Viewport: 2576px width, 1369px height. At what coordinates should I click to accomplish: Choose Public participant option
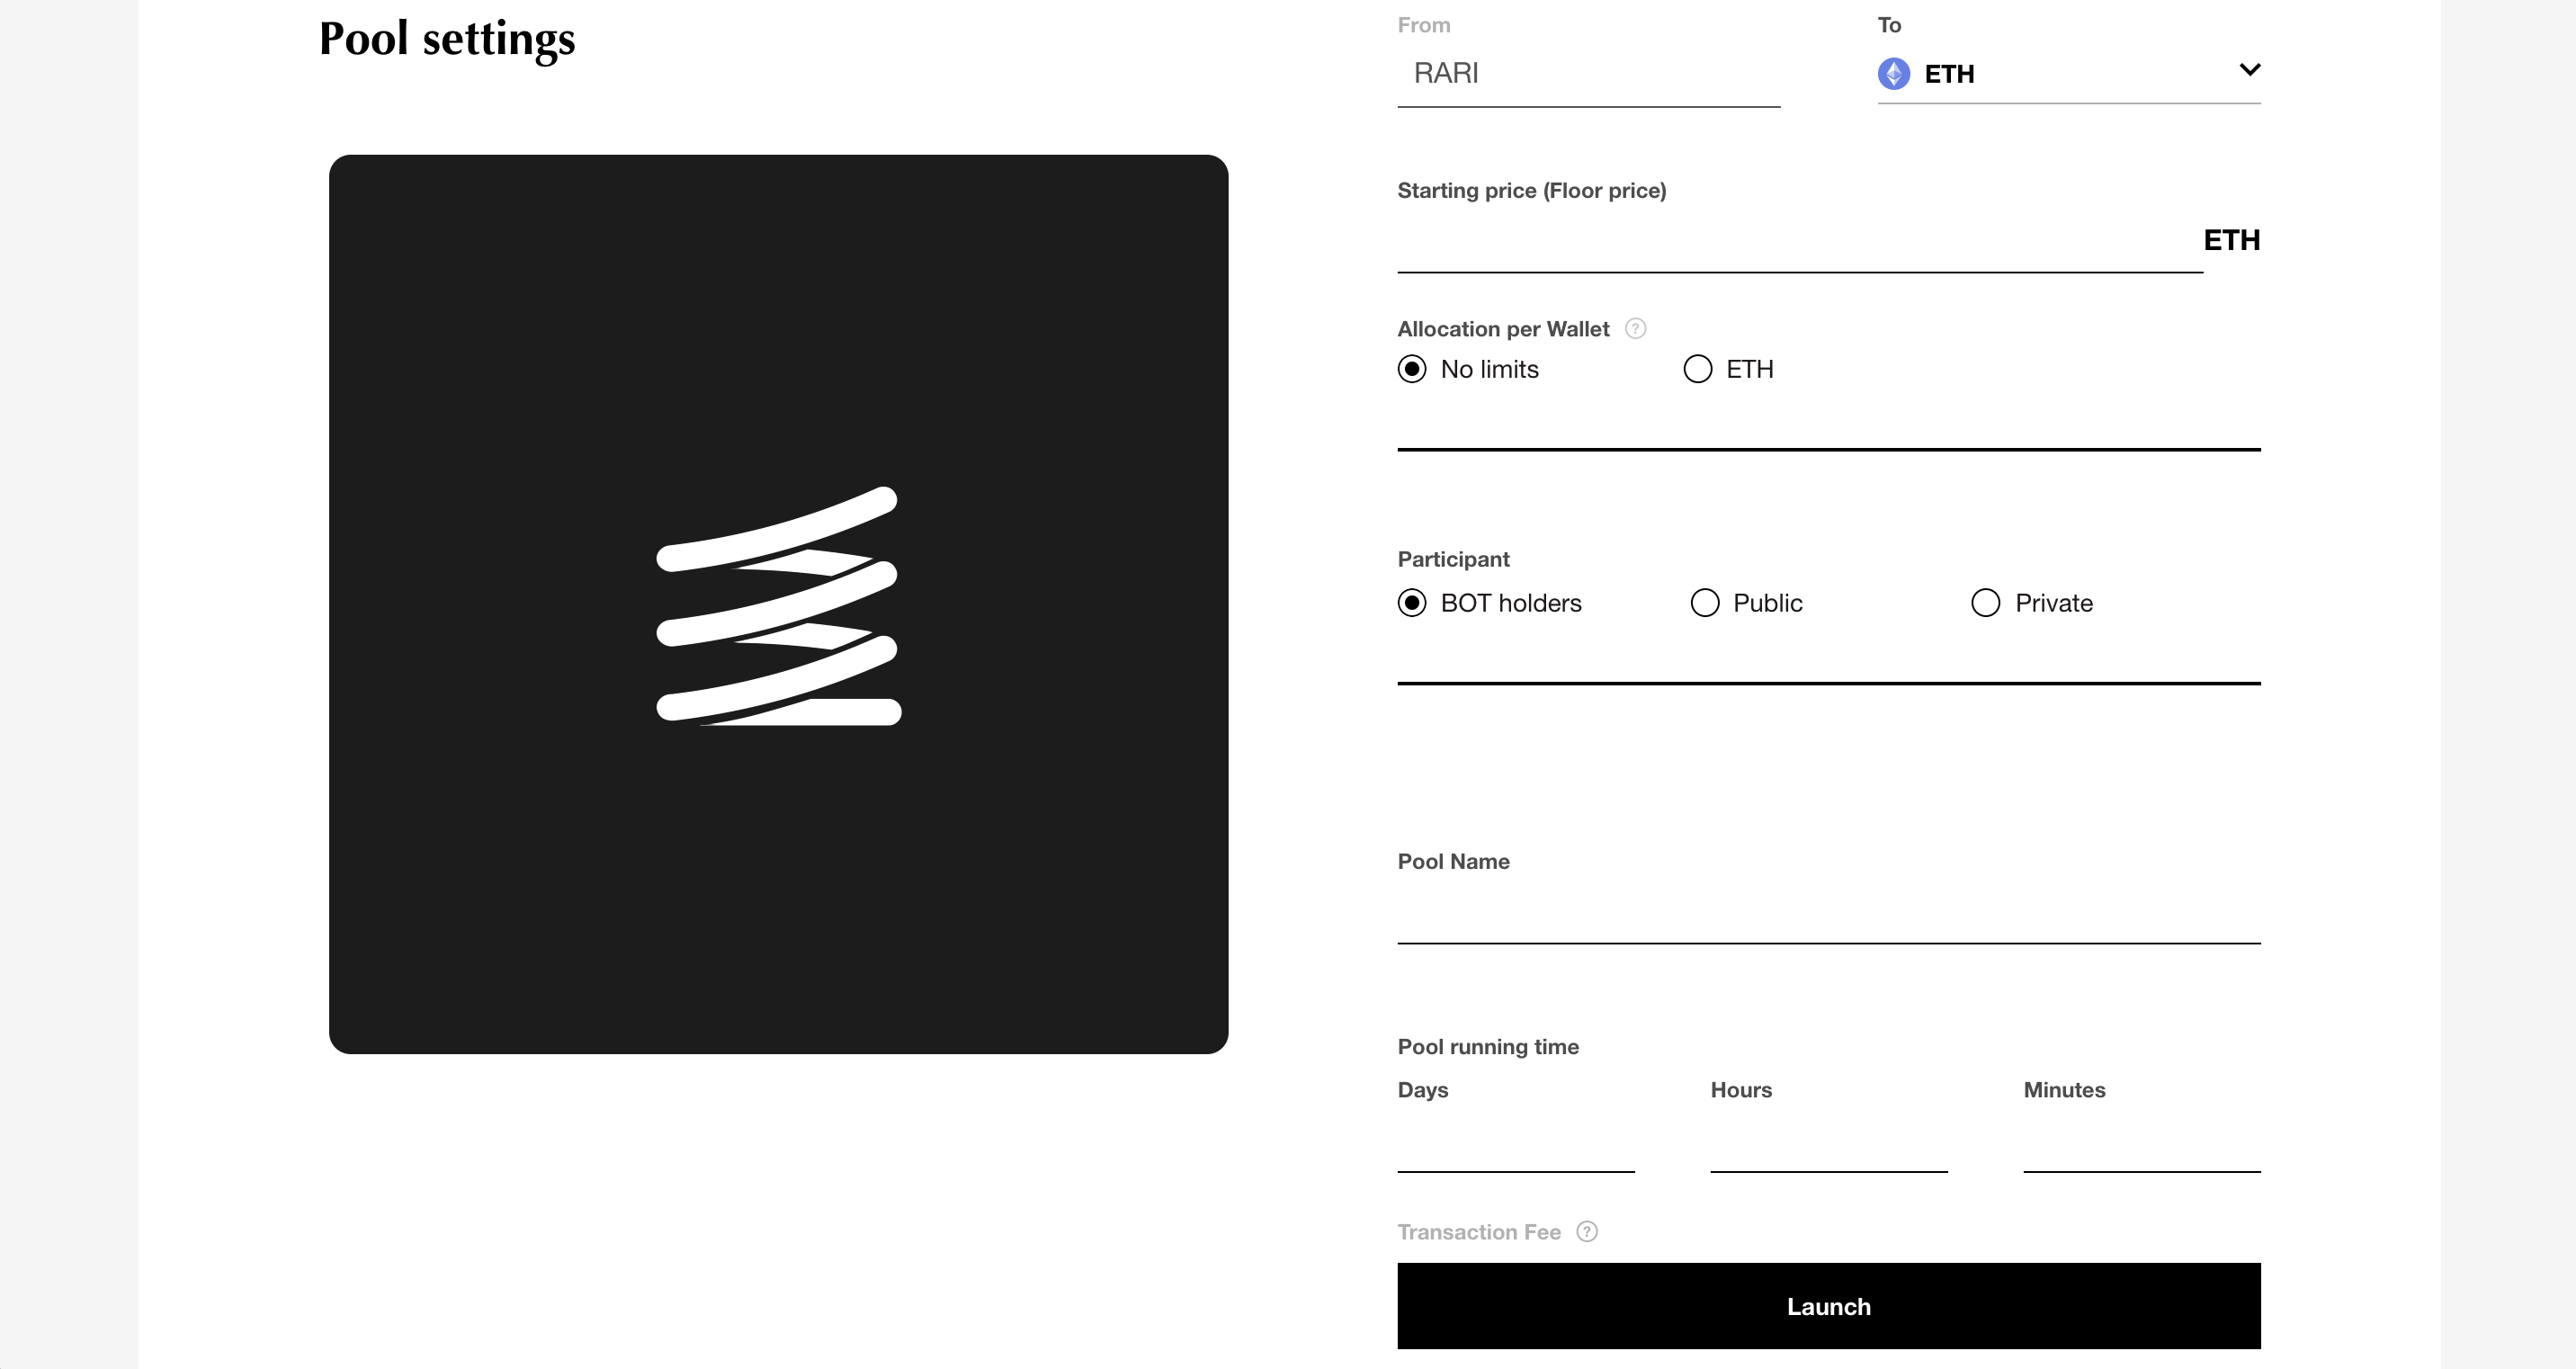(x=1705, y=603)
